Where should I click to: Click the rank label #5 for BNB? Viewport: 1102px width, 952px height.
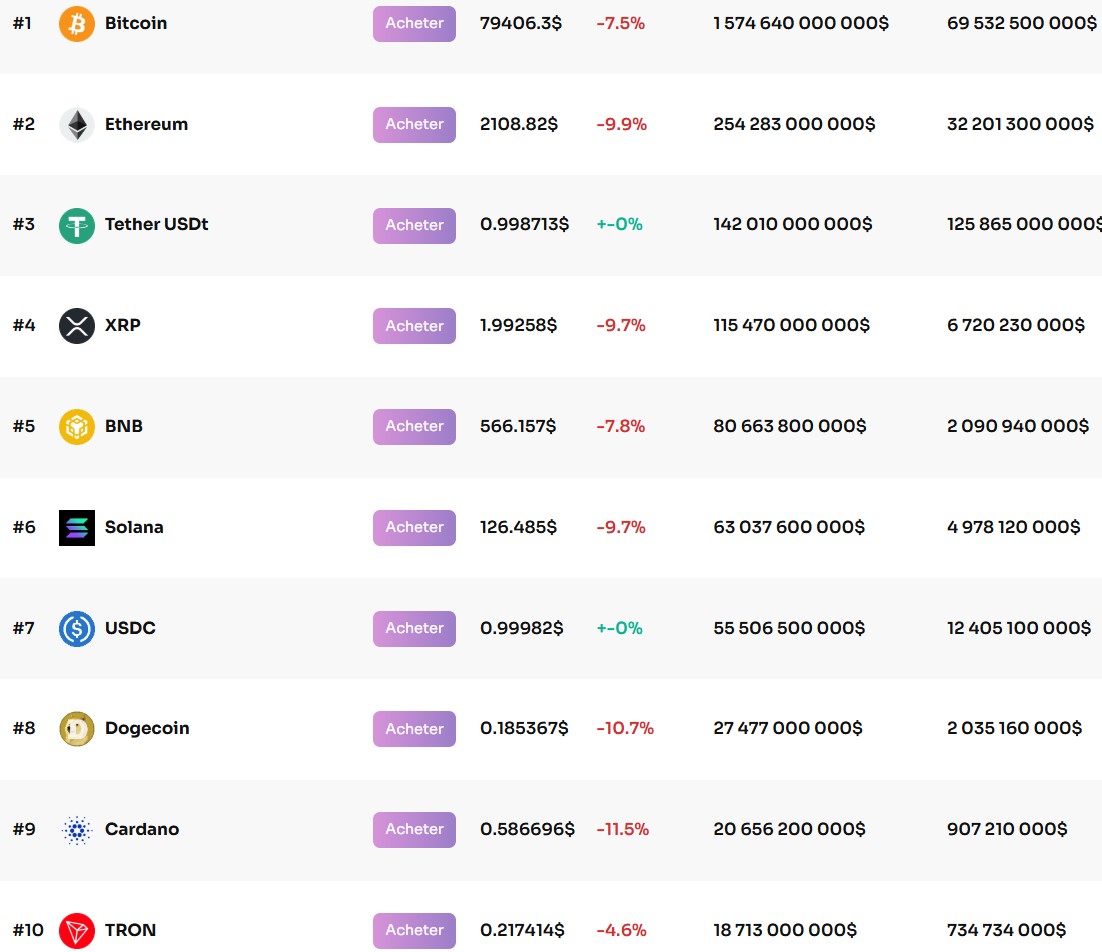[22, 426]
